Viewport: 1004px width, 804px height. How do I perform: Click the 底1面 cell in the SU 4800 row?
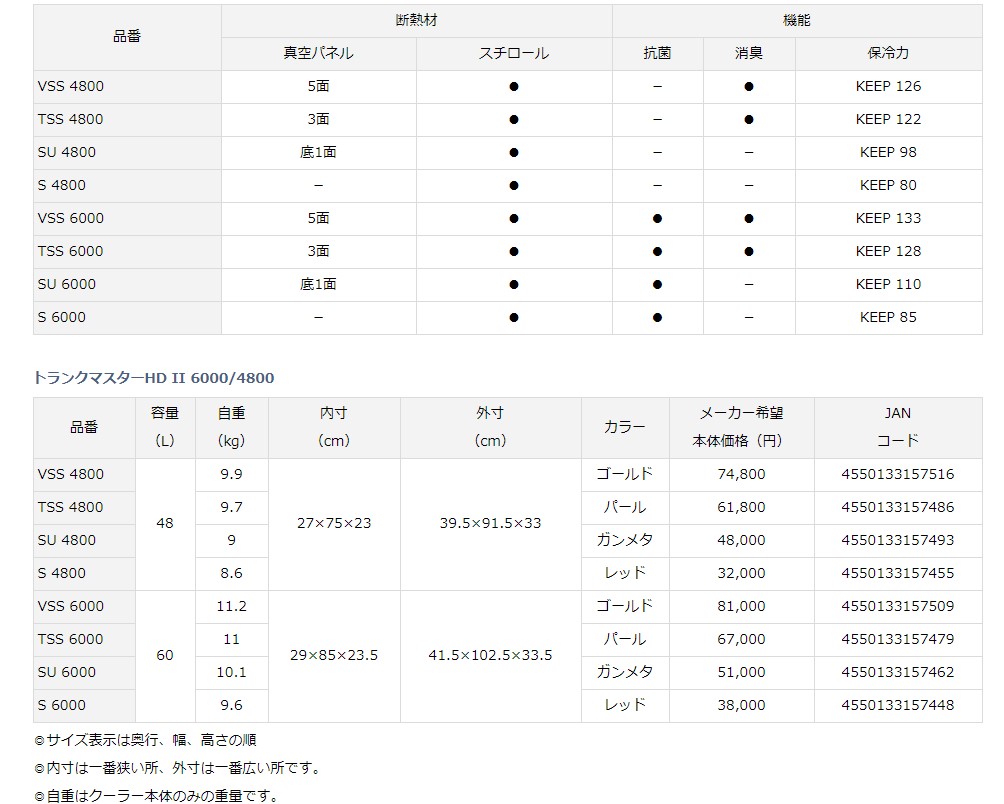point(319,152)
